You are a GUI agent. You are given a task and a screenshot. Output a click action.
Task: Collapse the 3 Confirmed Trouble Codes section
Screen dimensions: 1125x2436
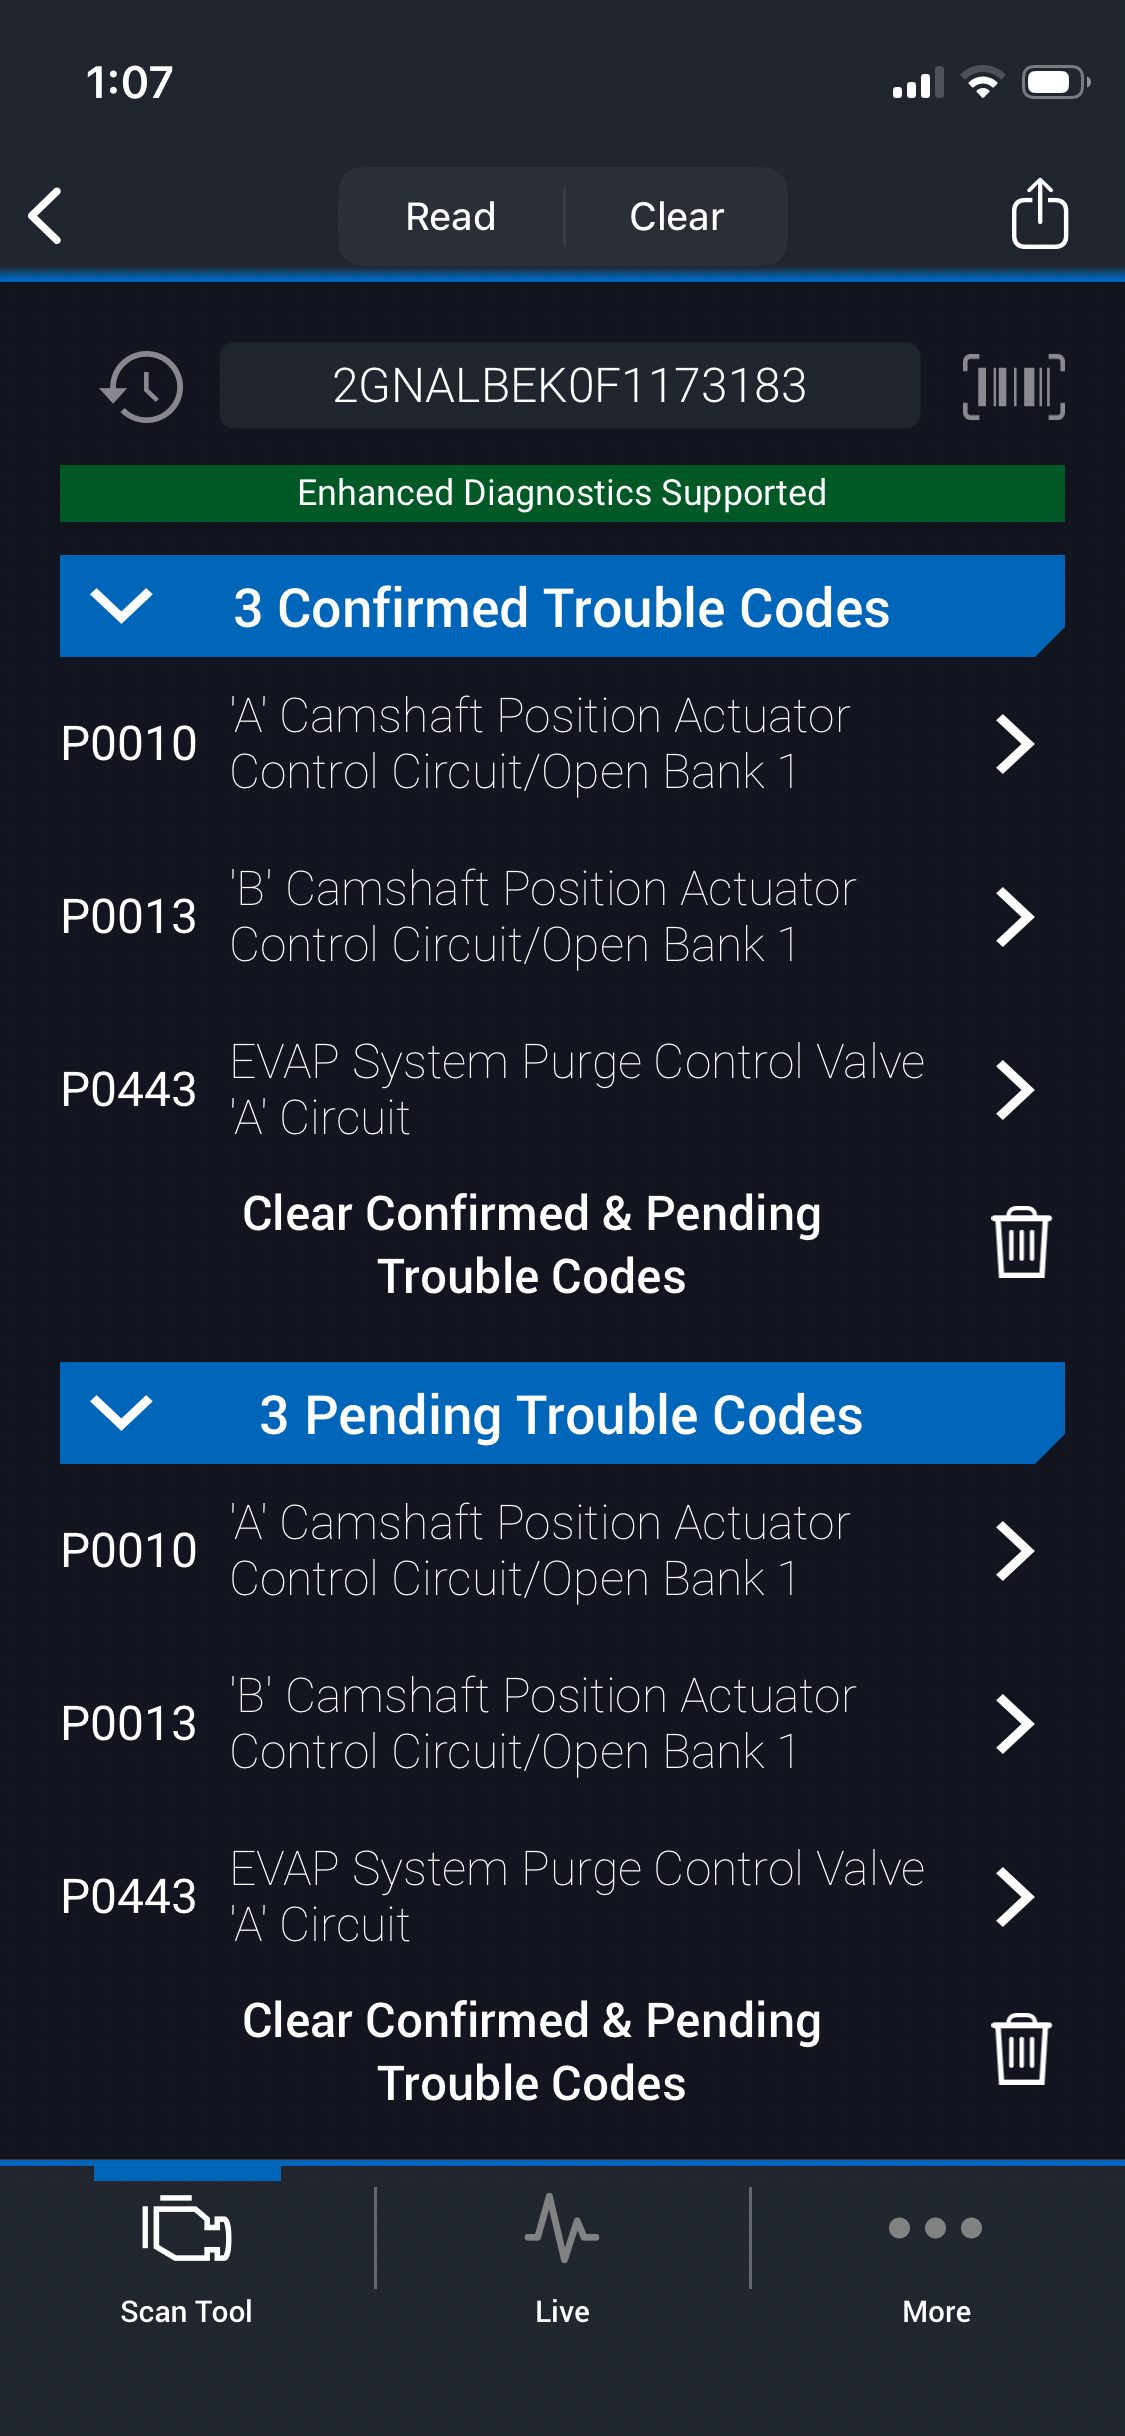121,606
